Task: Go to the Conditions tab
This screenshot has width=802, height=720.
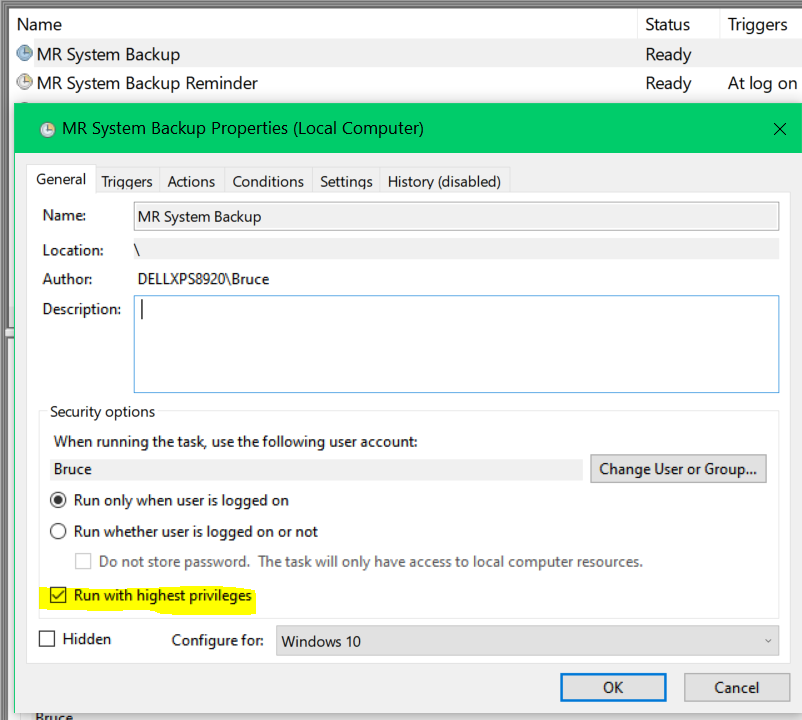Action: coord(268,181)
